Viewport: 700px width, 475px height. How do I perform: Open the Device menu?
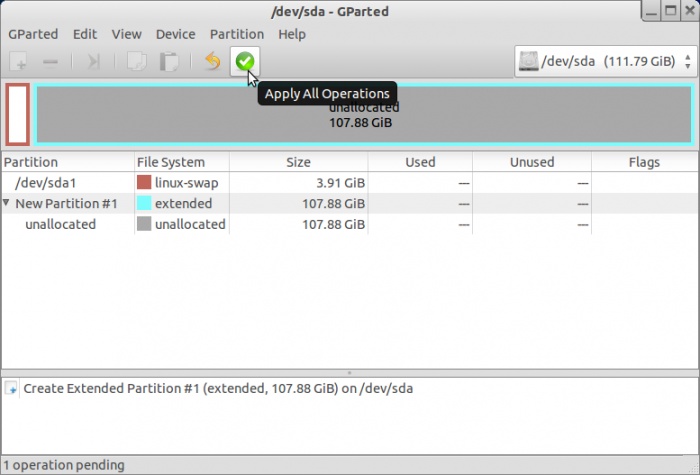(x=175, y=34)
